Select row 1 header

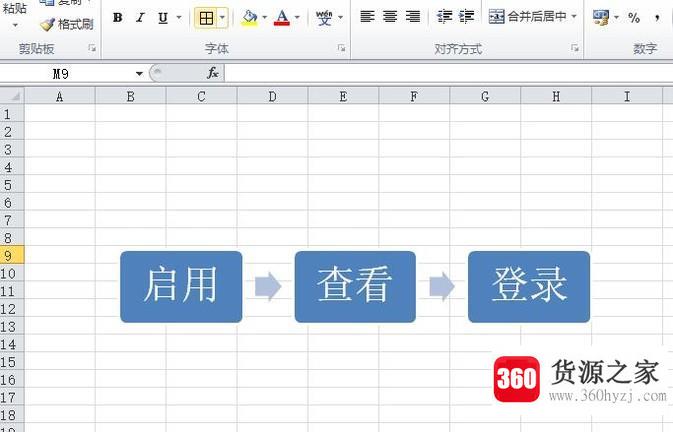[x=12, y=114]
